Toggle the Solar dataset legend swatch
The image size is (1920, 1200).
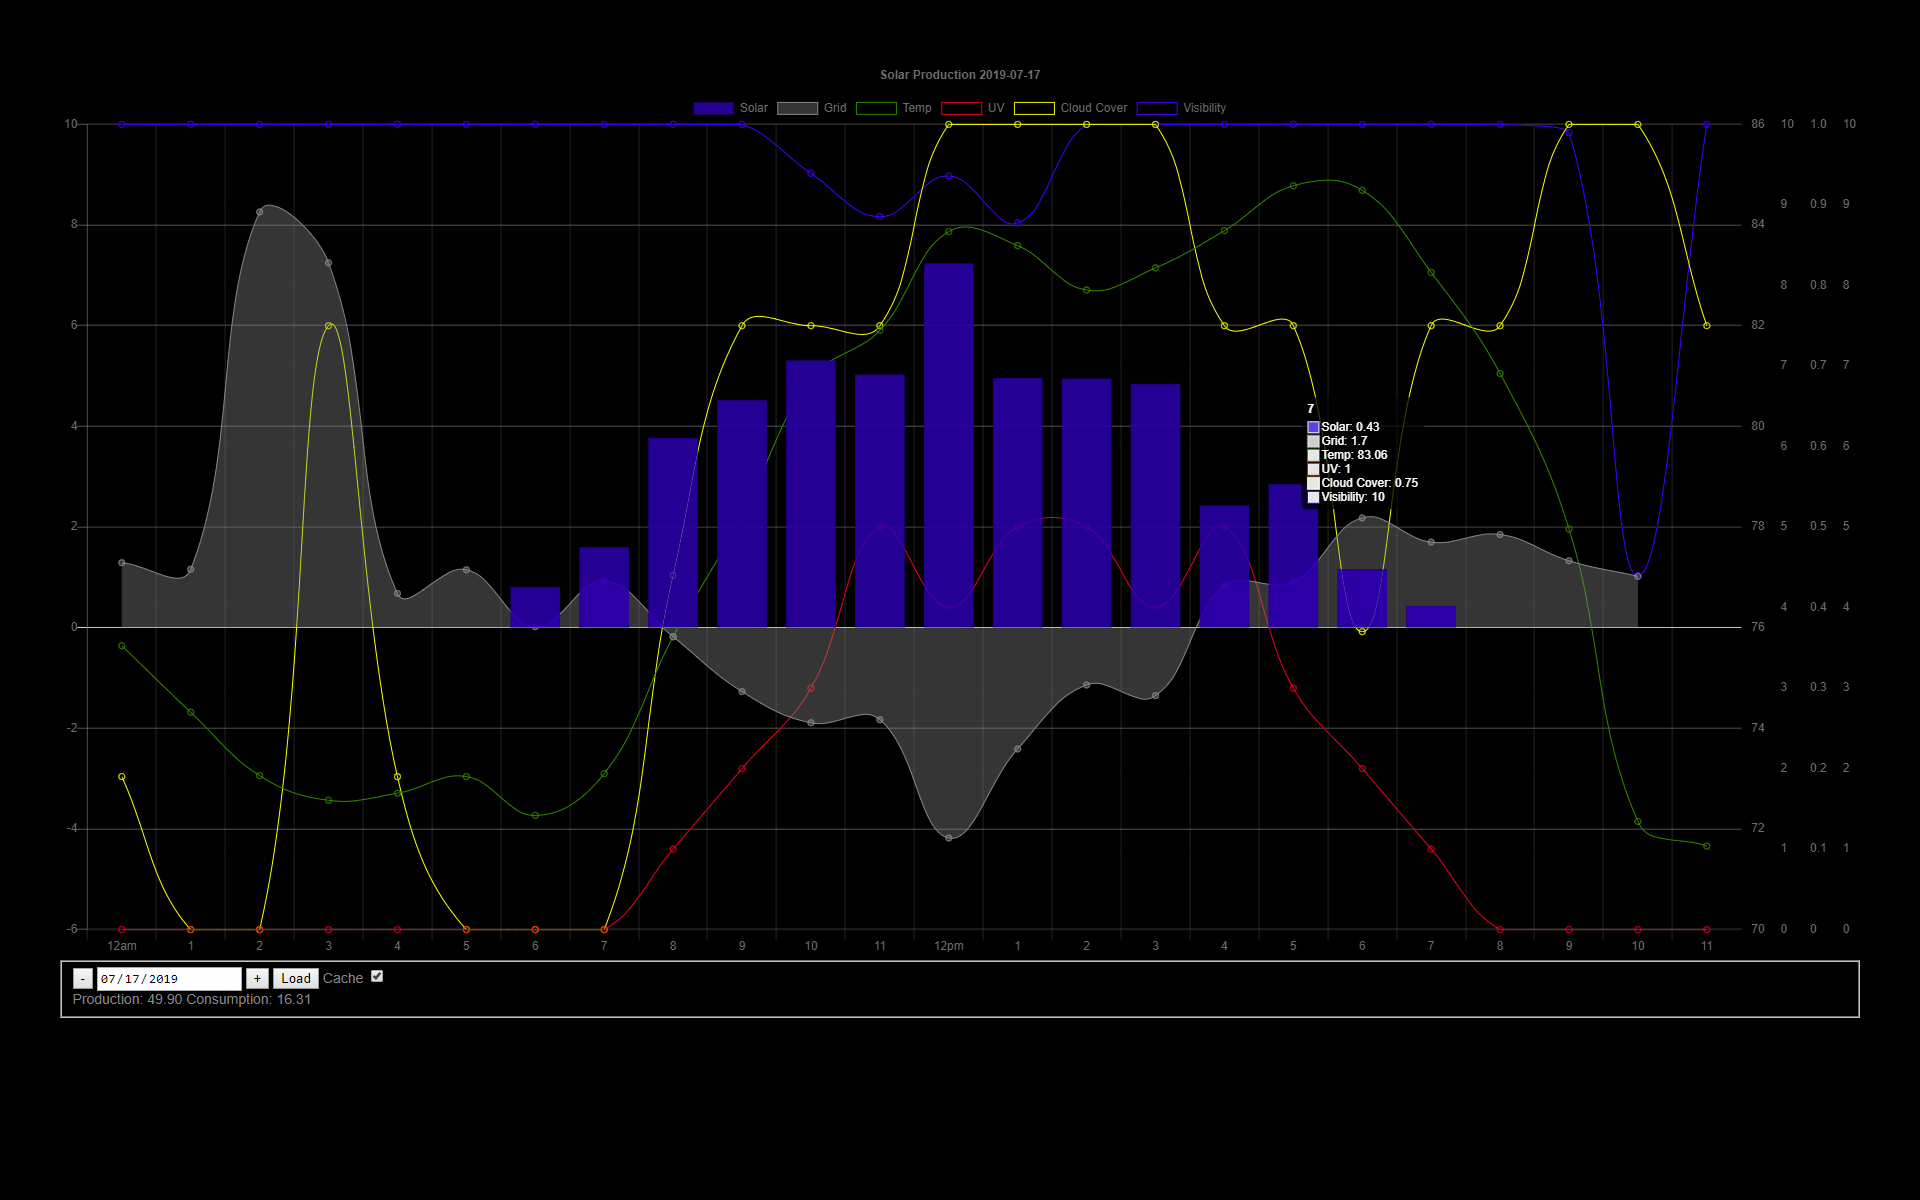tap(713, 108)
